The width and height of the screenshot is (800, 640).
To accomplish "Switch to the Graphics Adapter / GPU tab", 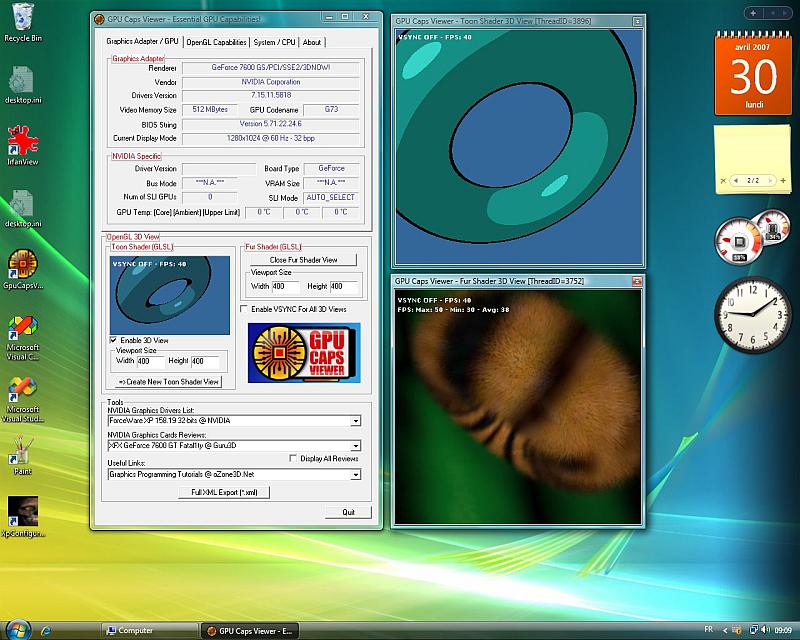I will (142, 41).
